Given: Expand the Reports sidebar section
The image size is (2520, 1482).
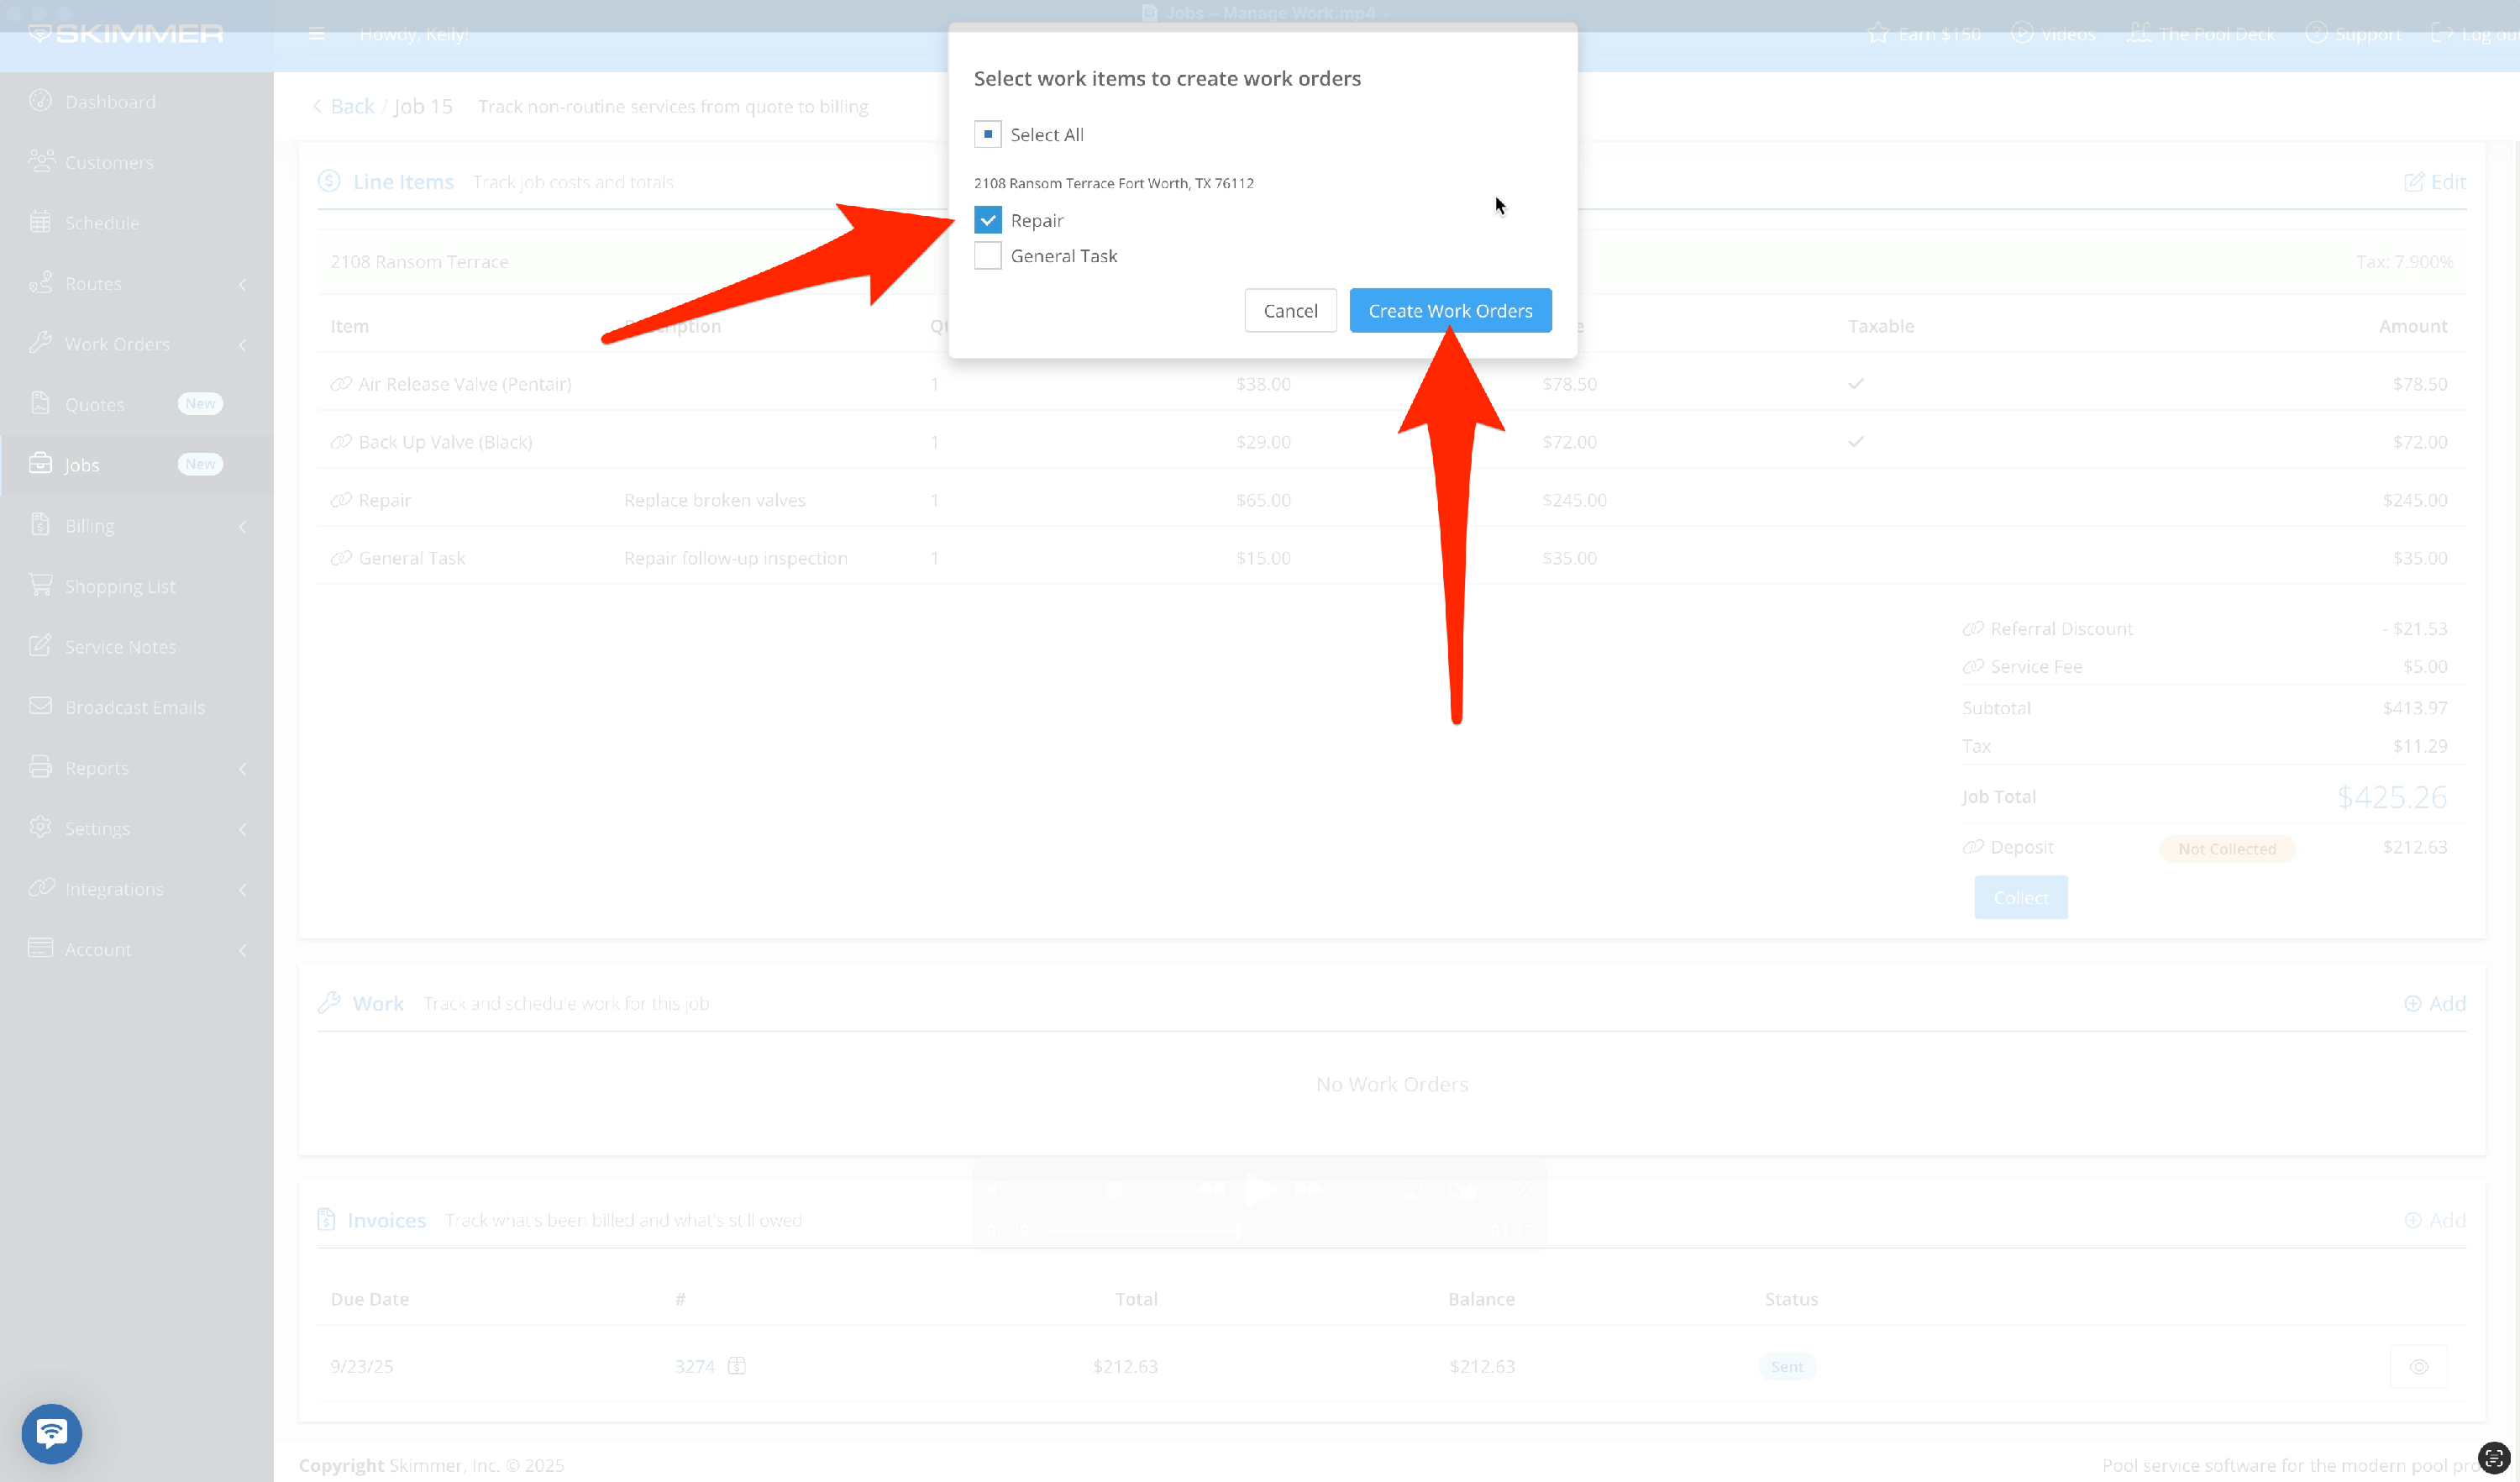Looking at the screenshot, I should pyautogui.click(x=242, y=768).
